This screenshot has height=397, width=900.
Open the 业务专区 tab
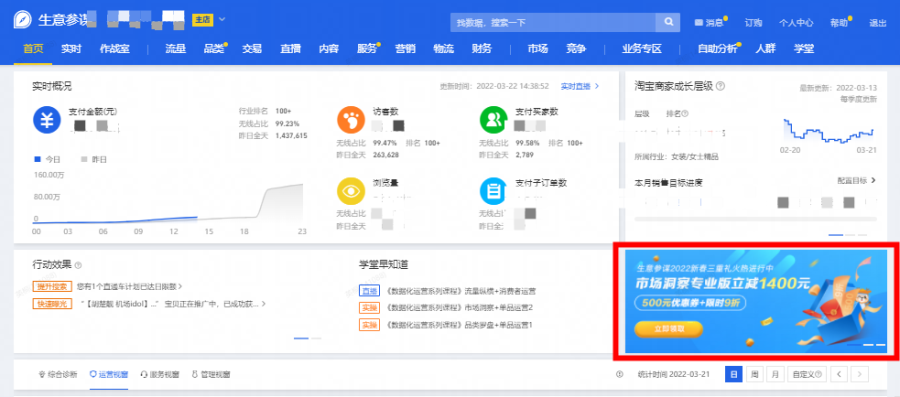[642, 49]
